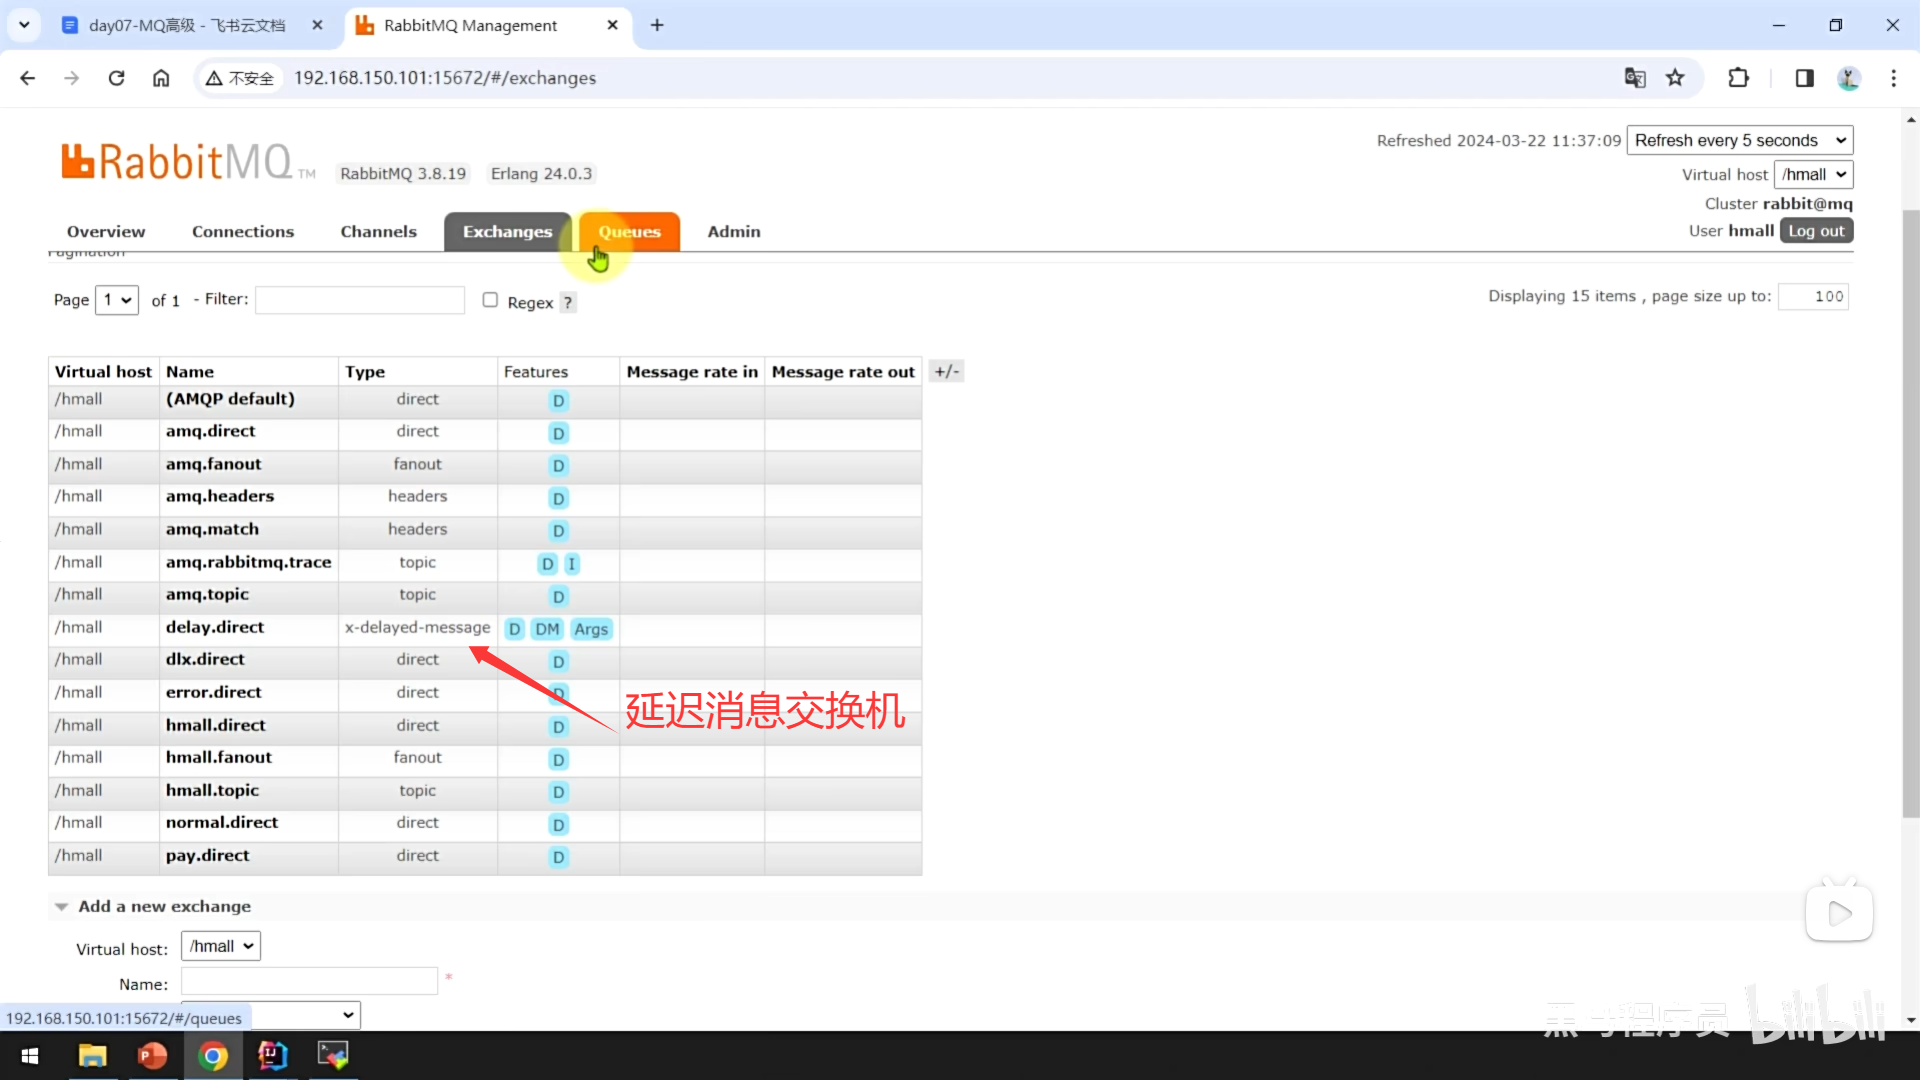Open the Google Translate icon in address bar
Image resolution: width=1920 pixels, height=1080 pixels.
tap(1635, 78)
